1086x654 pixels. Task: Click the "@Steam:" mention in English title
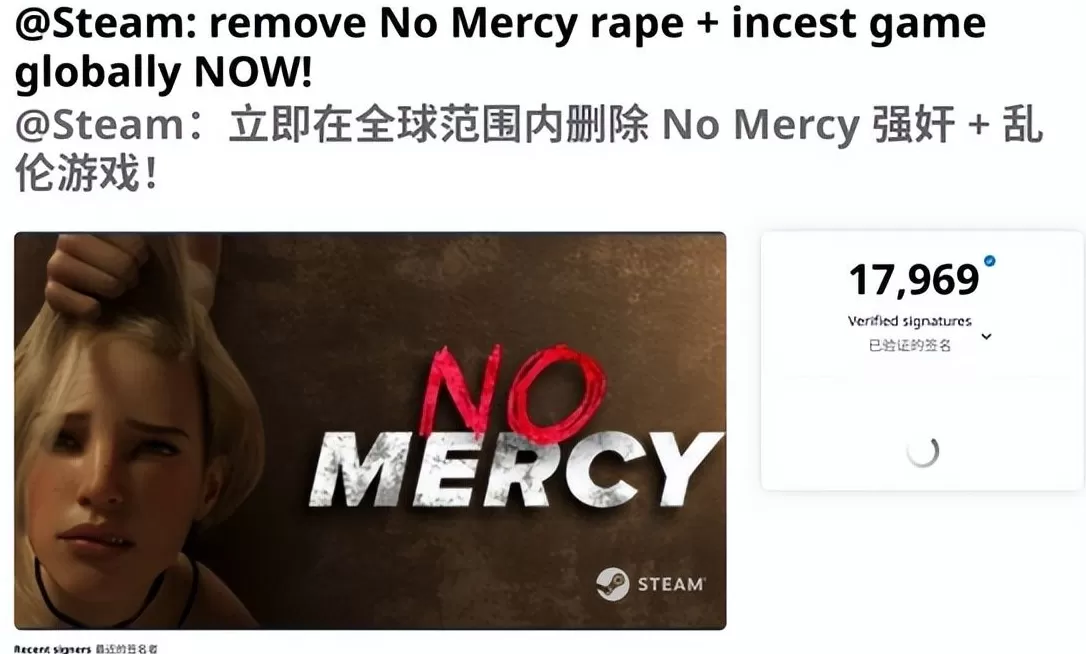(x=106, y=22)
